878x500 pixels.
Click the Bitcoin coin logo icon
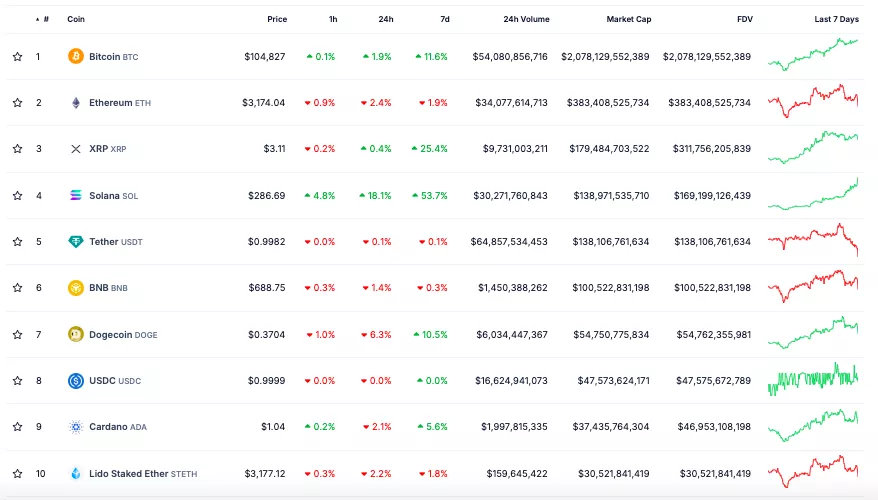click(x=75, y=57)
